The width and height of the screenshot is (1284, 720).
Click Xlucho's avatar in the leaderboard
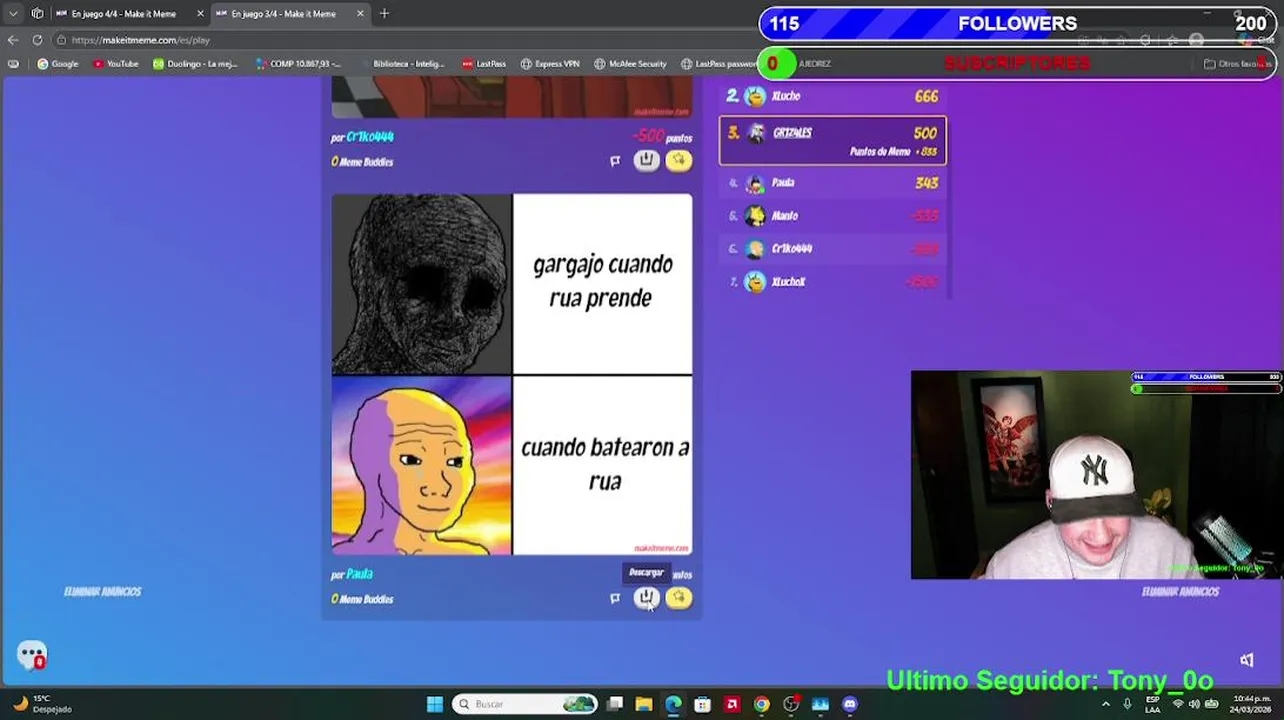pyautogui.click(x=755, y=96)
